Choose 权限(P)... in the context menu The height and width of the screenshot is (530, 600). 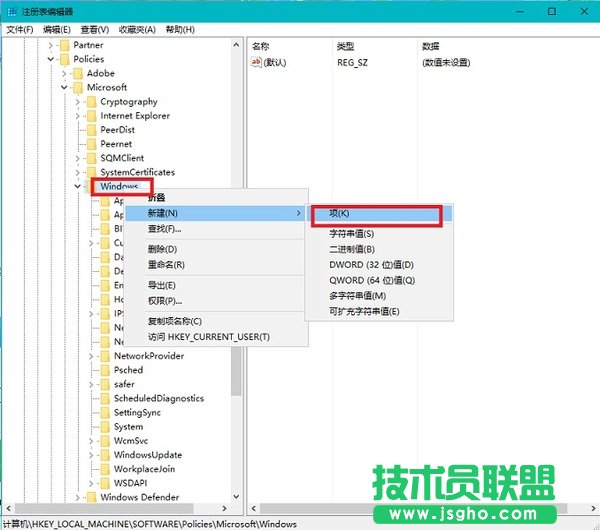point(216,301)
